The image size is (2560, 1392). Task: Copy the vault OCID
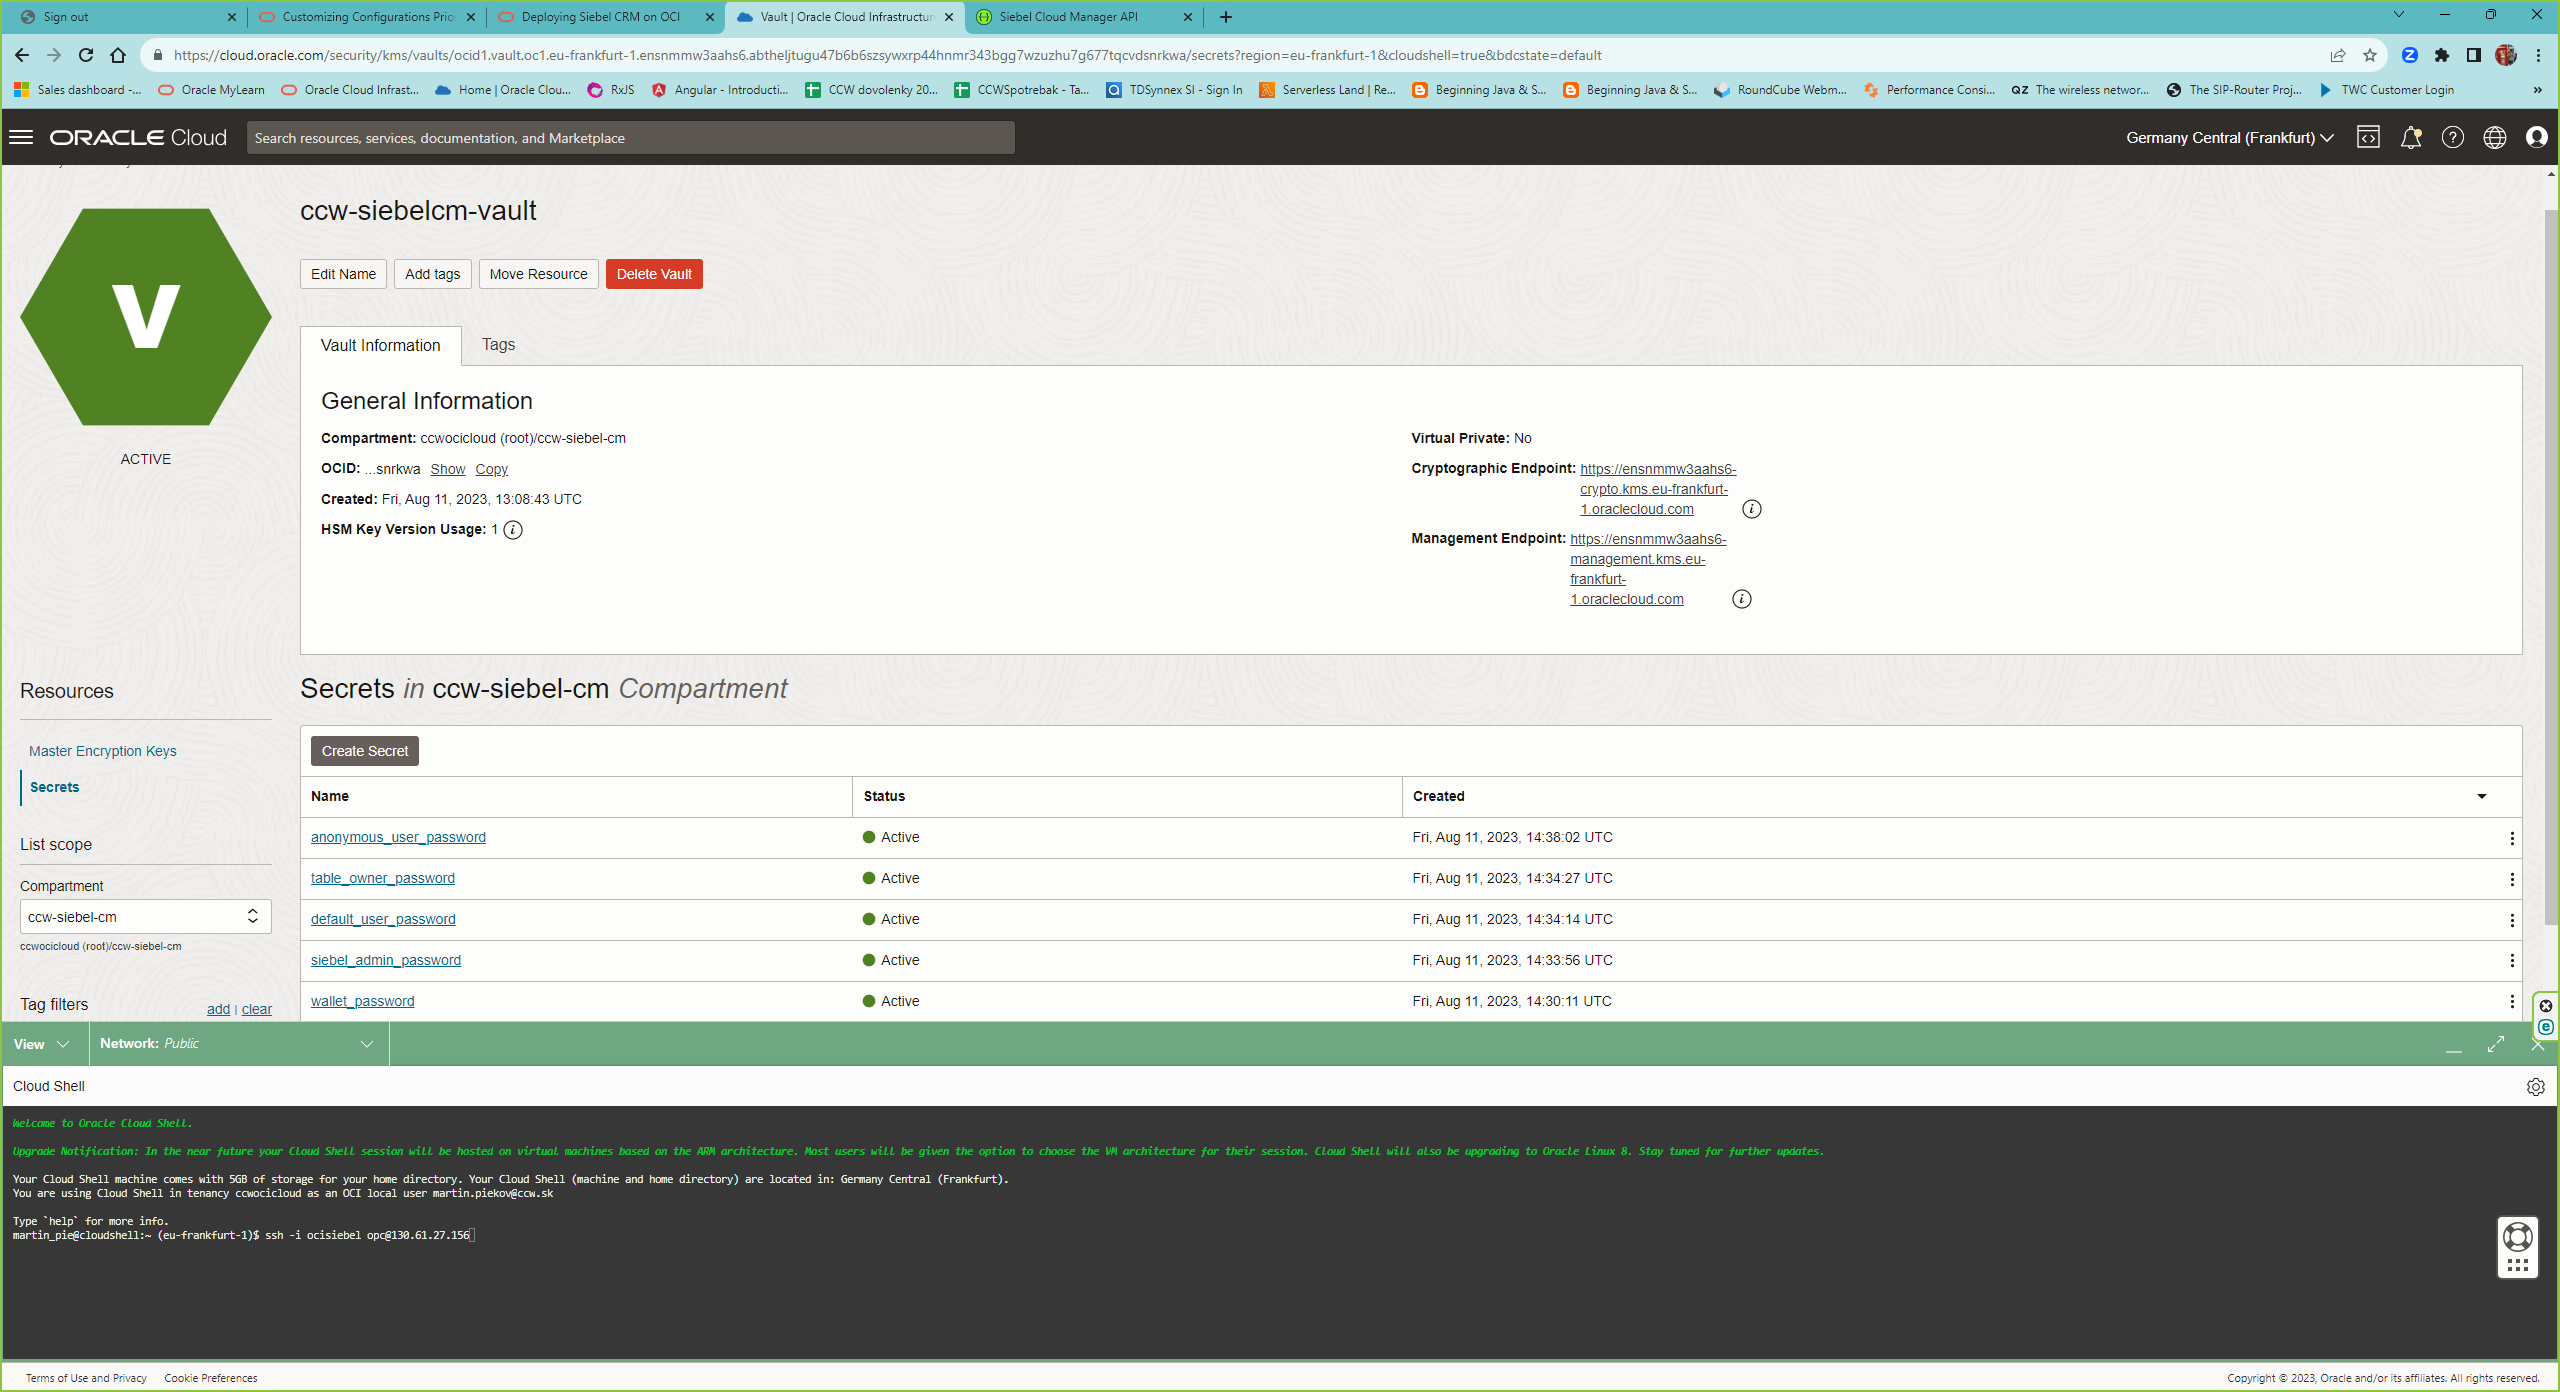point(491,470)
